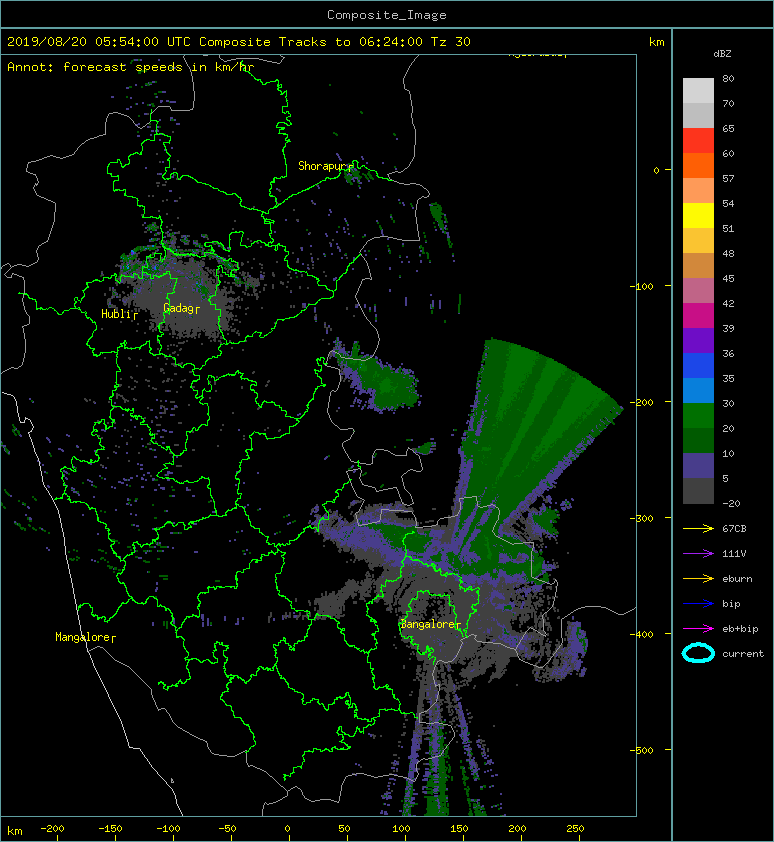Click the Mangalore city label
Viewport: 774px width, 842px height.
[85, 637]
